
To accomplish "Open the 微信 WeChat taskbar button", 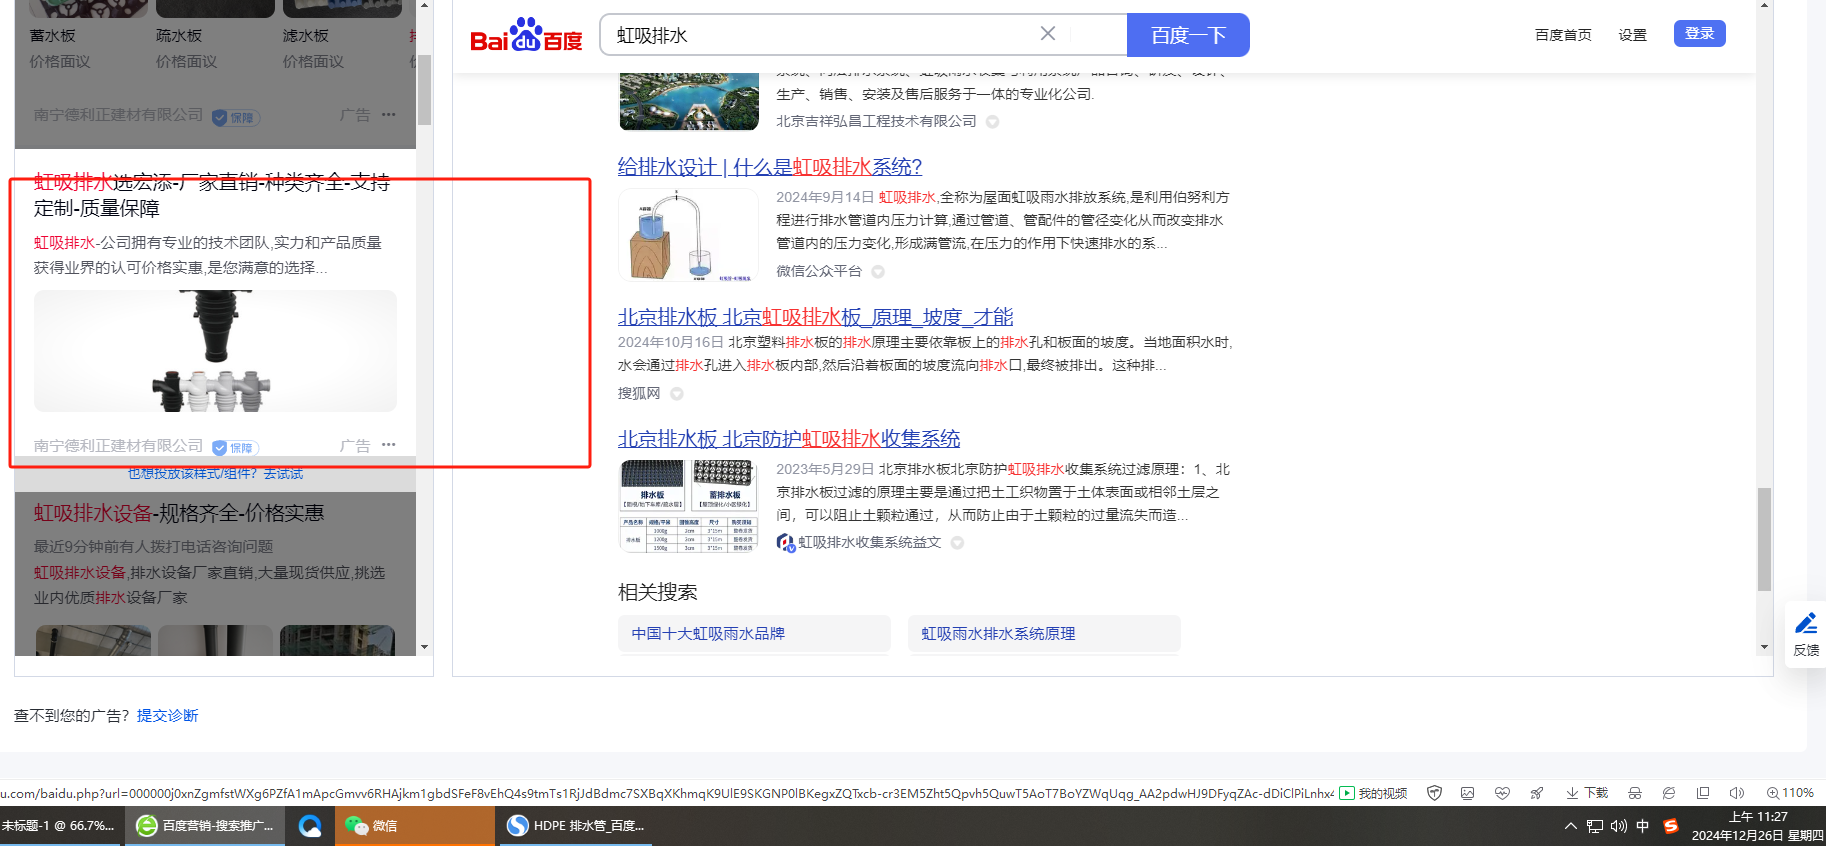I will (x=415, y=826).
